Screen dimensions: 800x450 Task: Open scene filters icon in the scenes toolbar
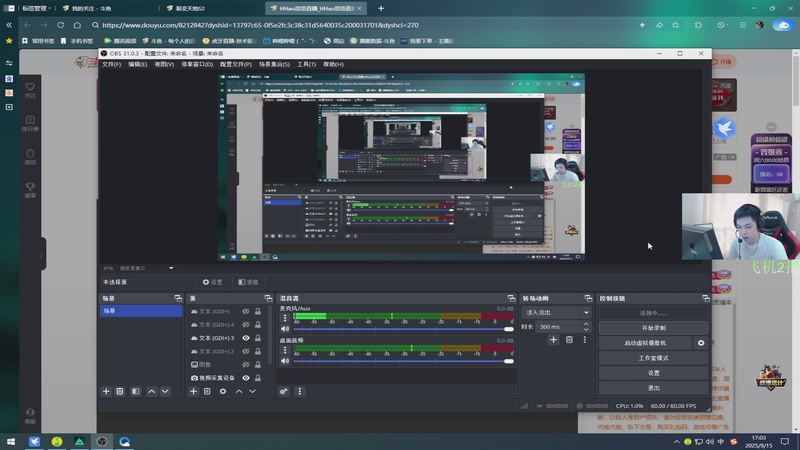point(136,391)
